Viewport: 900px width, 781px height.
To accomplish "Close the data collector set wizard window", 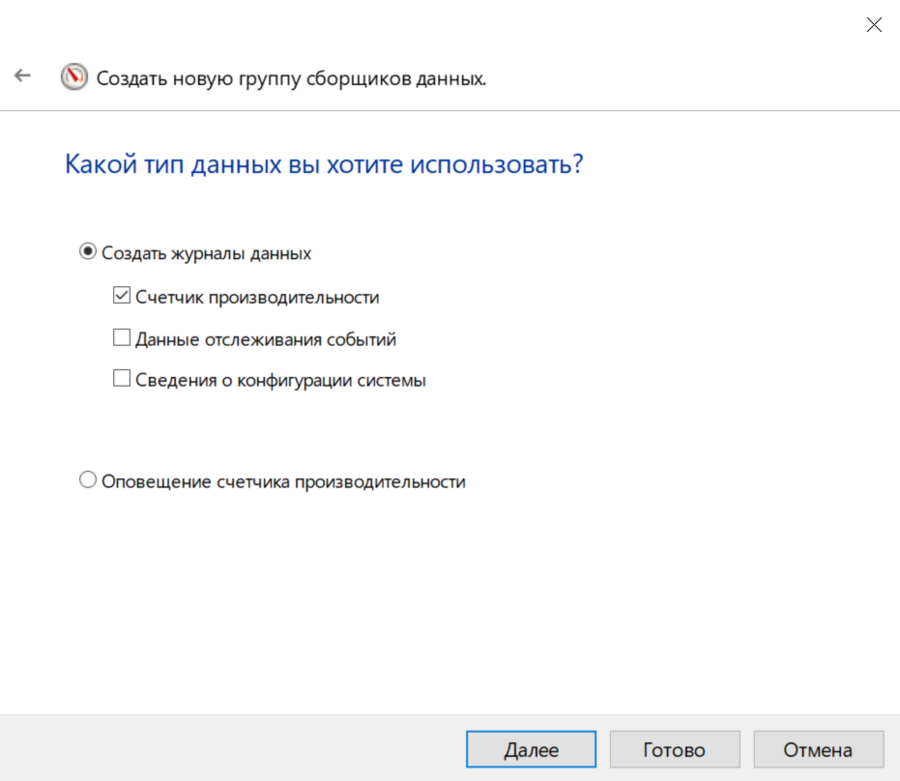I will click(873, 25).
